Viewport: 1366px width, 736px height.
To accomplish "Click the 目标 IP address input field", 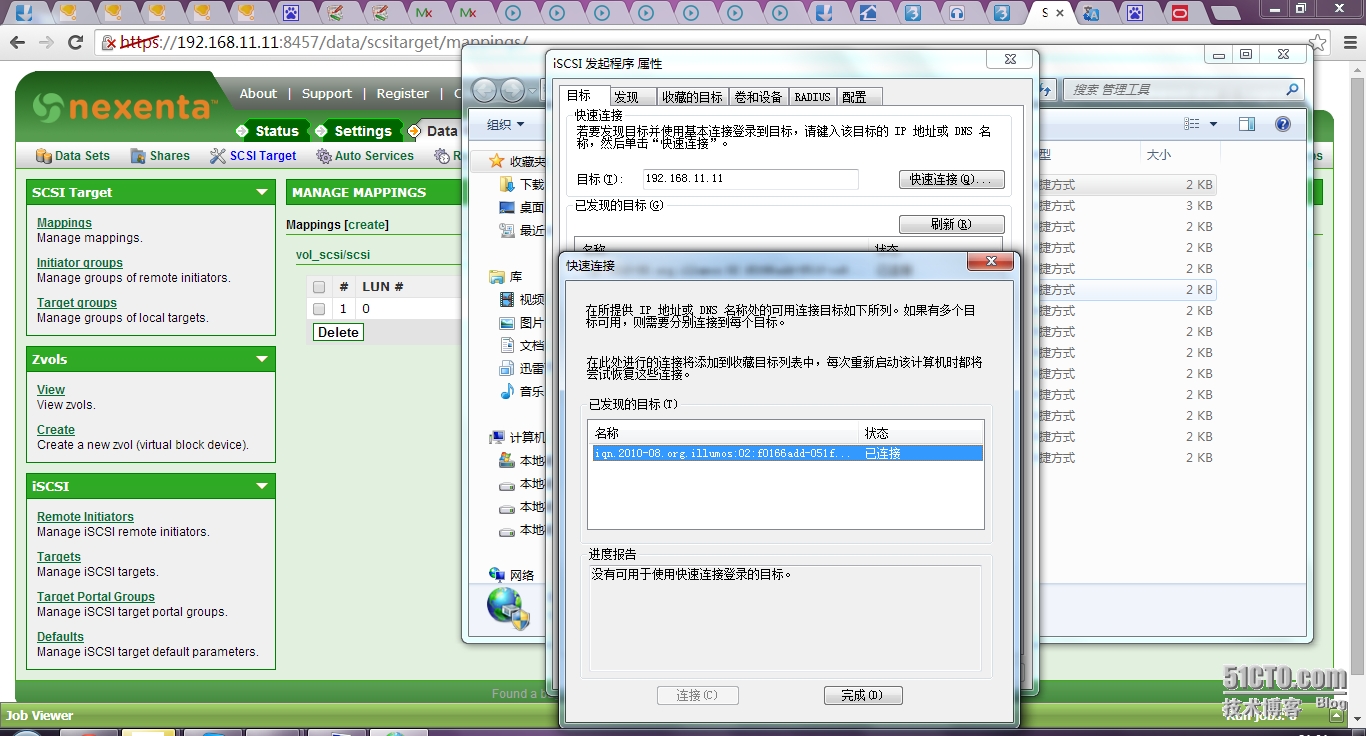I will coord(750,179).
